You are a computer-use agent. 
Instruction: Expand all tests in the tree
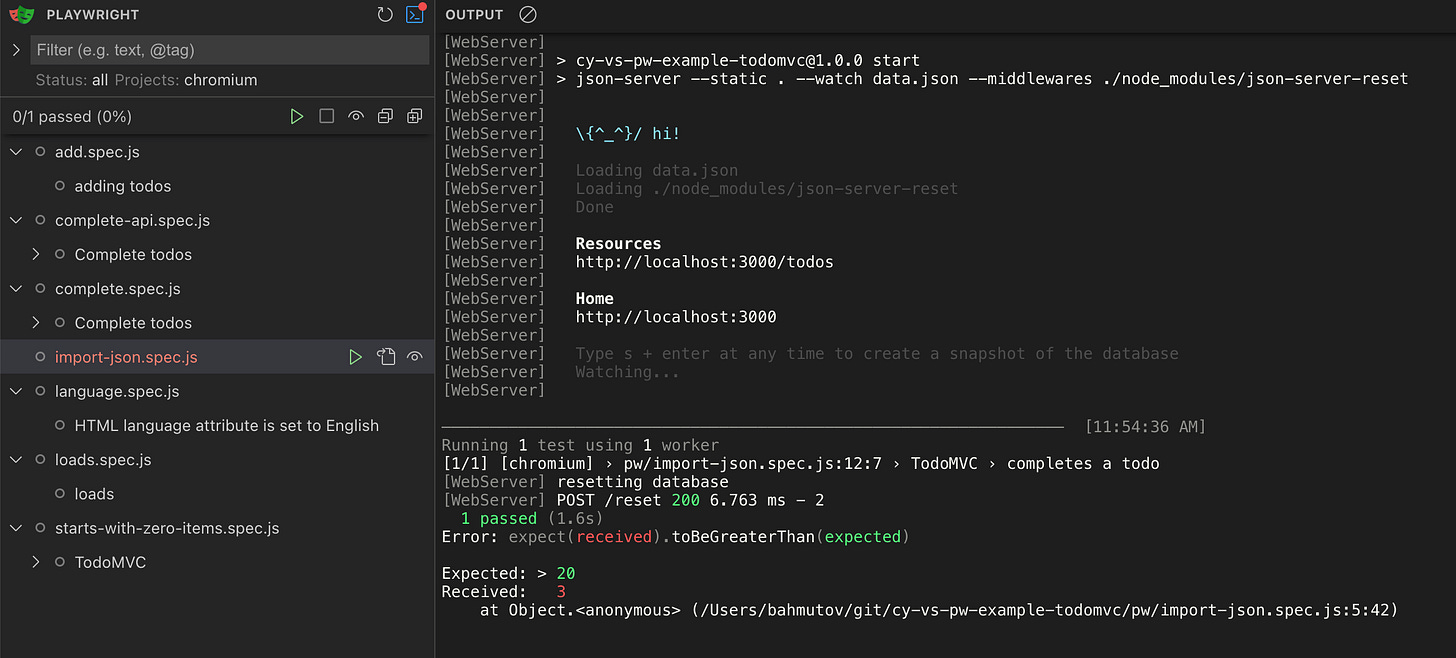[x=414, y=117]
